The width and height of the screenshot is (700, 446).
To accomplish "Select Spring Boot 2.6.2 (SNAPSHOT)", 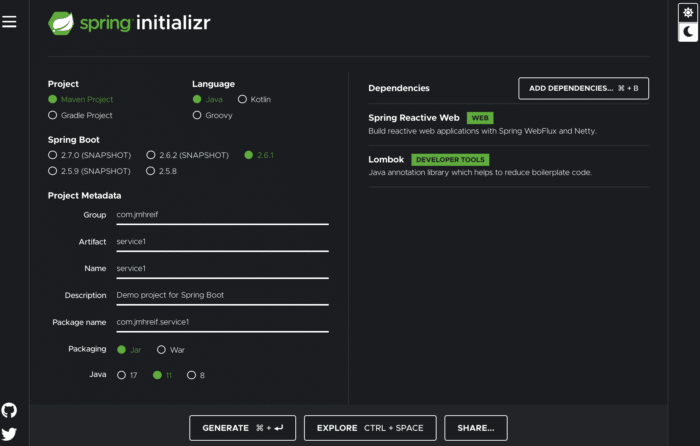I will tap(151, 155).
